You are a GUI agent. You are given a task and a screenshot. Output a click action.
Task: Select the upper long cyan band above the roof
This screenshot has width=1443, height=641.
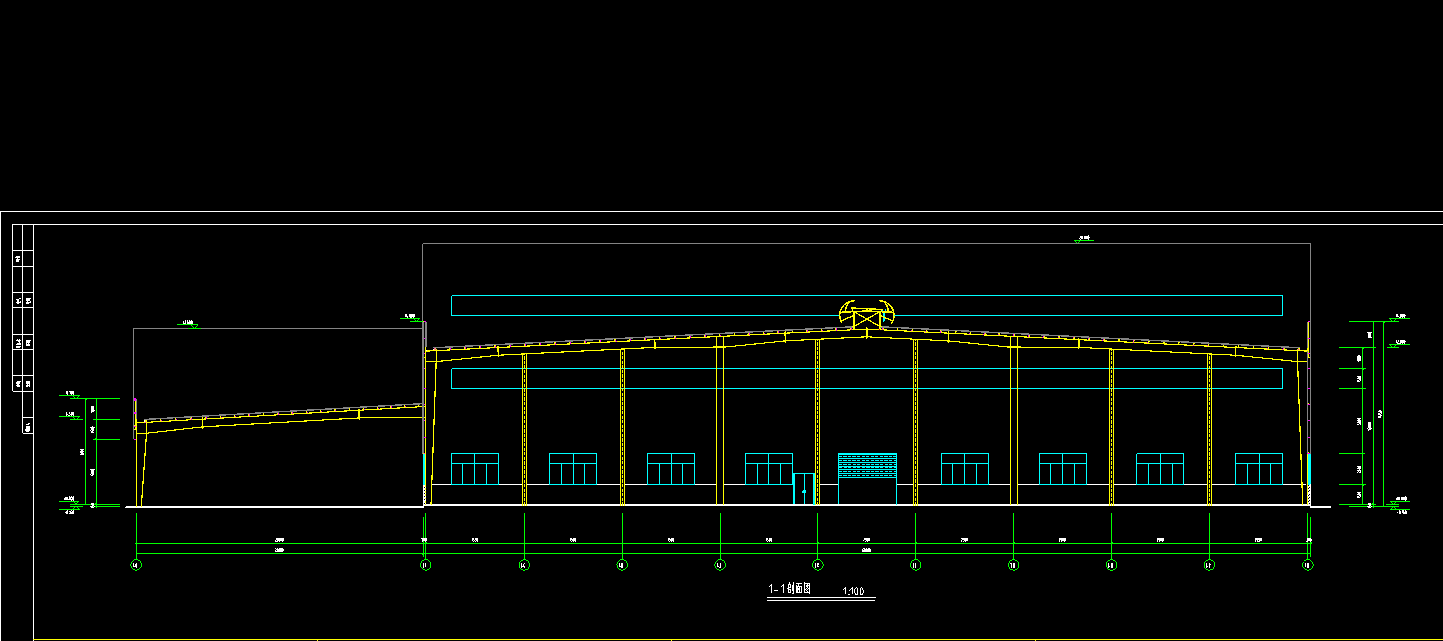866,305
